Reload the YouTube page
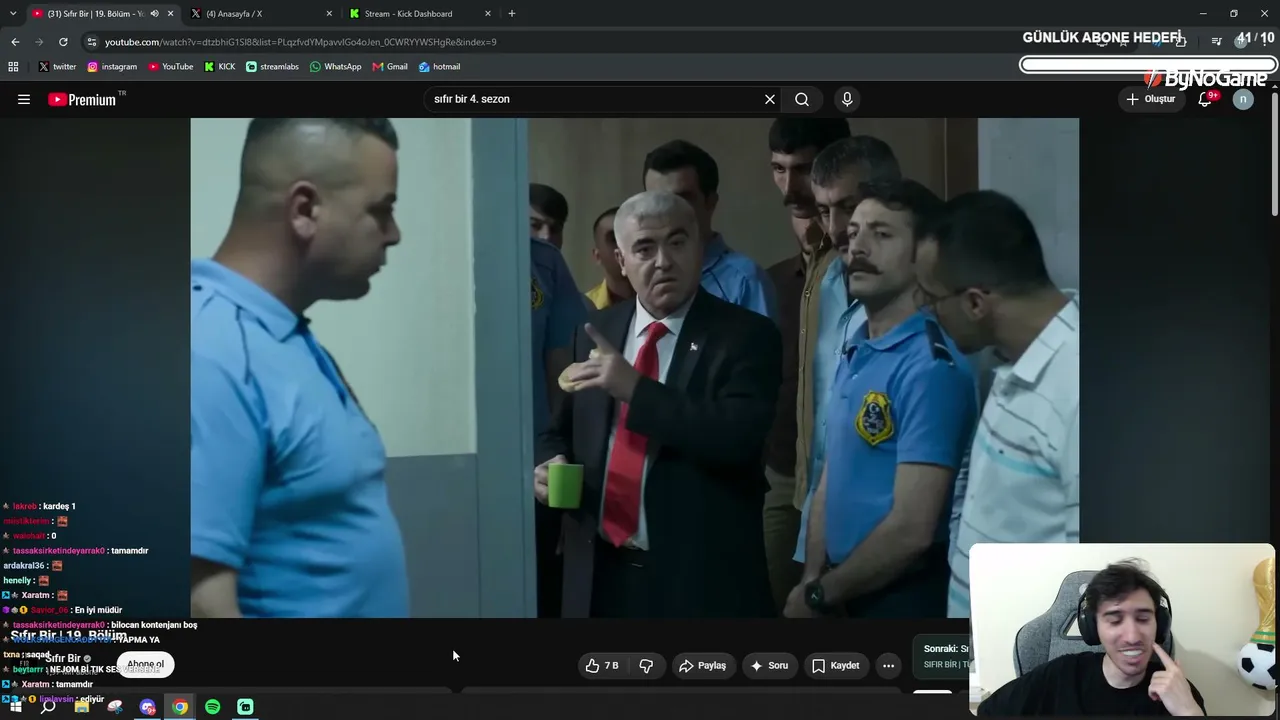The image size is (1280, 720). (63, 42)
